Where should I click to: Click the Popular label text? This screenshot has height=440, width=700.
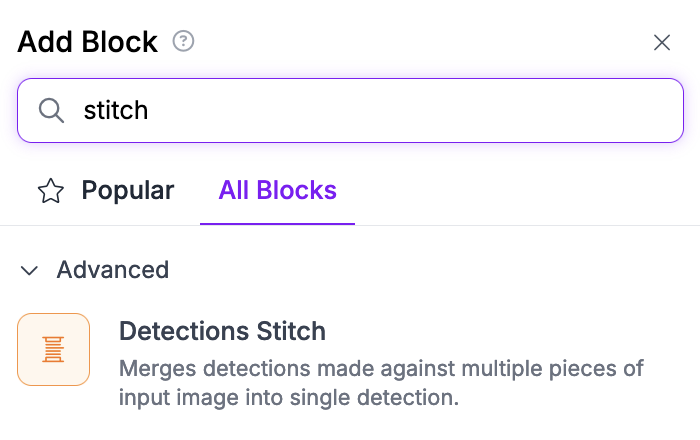[128, 191]
